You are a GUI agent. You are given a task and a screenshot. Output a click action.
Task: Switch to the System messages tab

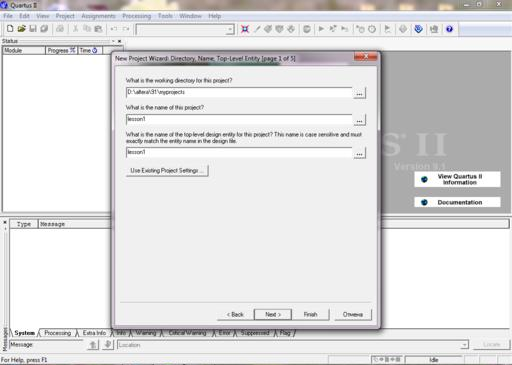pyautogui.click(x=24, y=333)
